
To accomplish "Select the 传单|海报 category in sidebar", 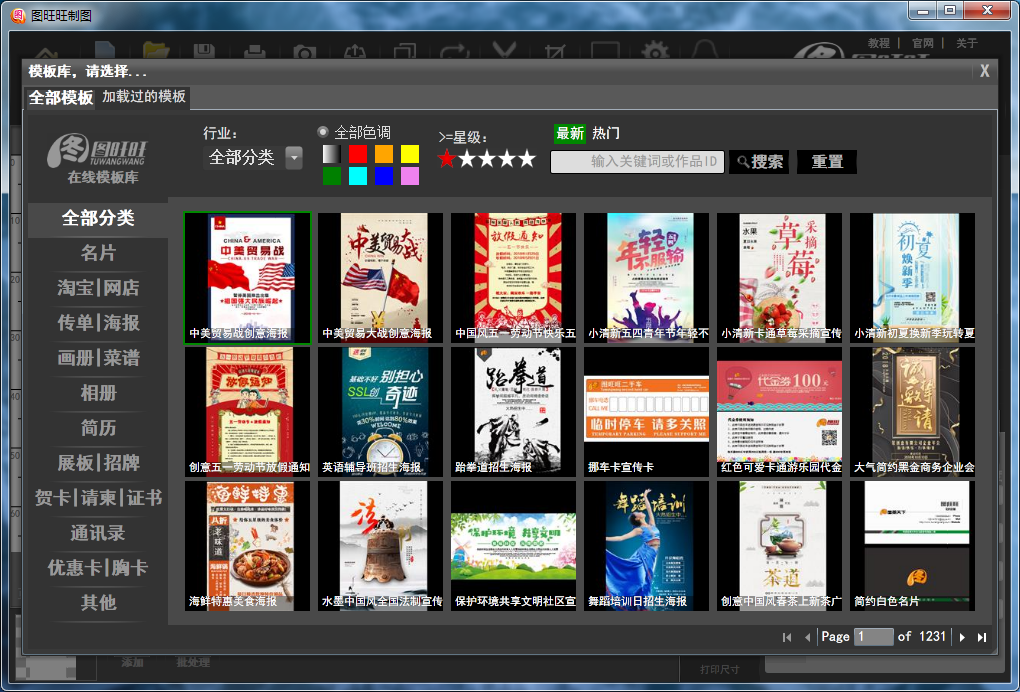I will click(98, 323).
